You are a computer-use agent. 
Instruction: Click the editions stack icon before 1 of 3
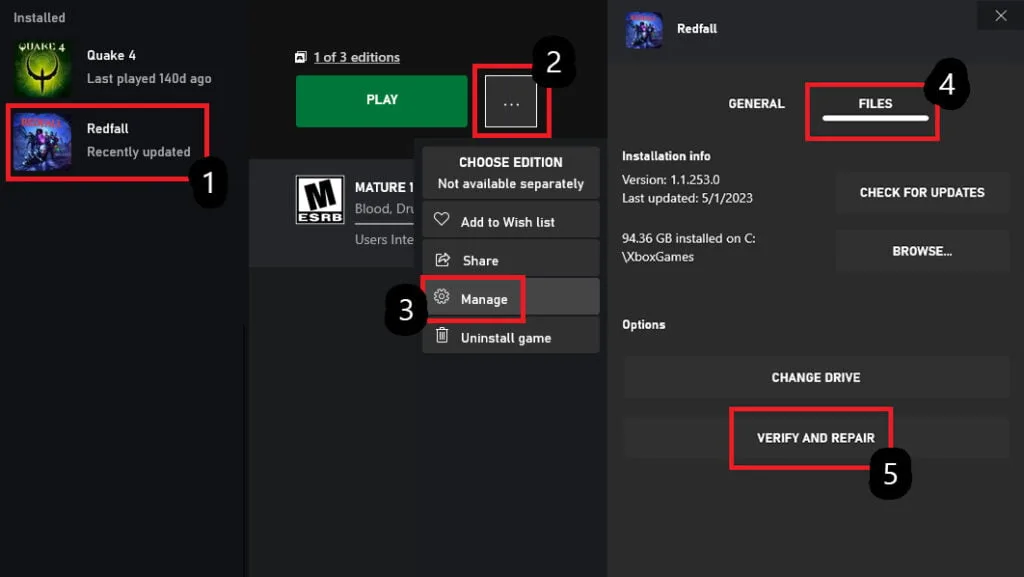coord(300,57)
